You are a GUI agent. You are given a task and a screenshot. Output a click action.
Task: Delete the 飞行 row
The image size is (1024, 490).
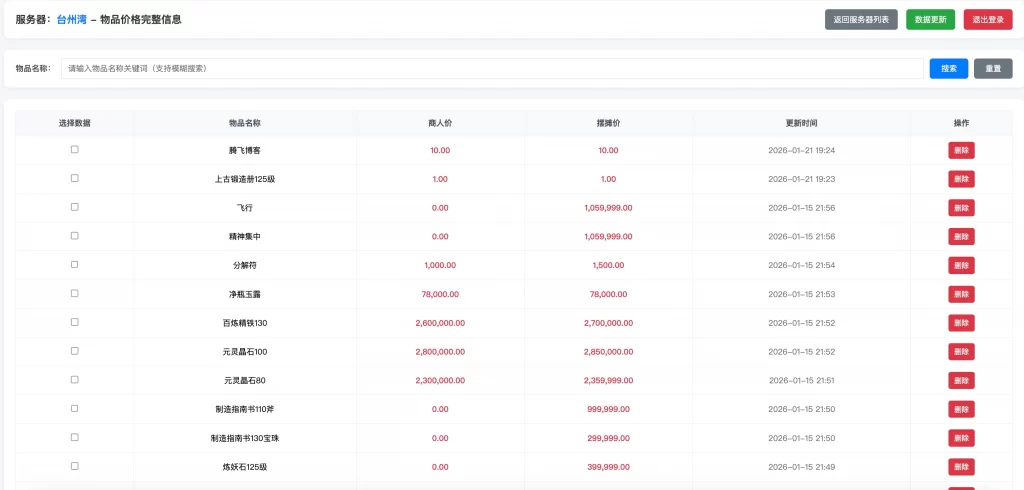point(961,208)
